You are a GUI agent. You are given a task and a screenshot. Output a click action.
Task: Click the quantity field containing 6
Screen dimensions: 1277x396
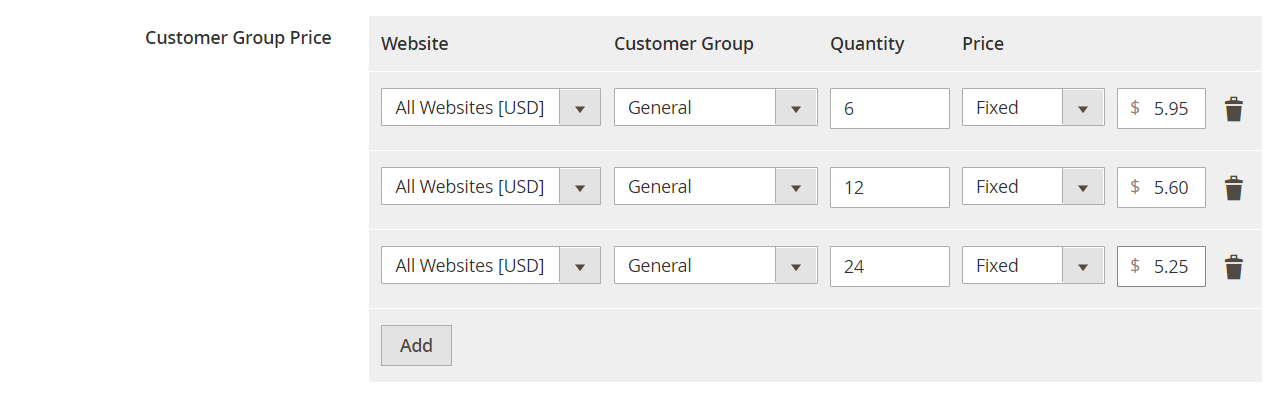(x=890, y=108)
